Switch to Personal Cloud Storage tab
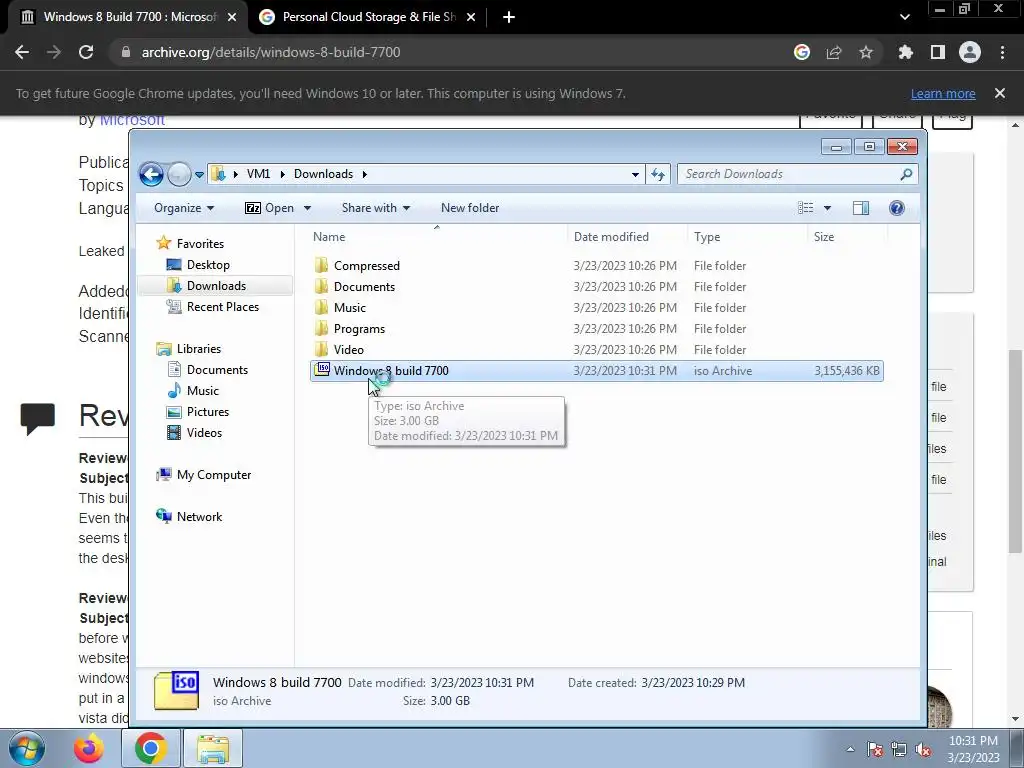1024x768 pixels. [368, 17]
